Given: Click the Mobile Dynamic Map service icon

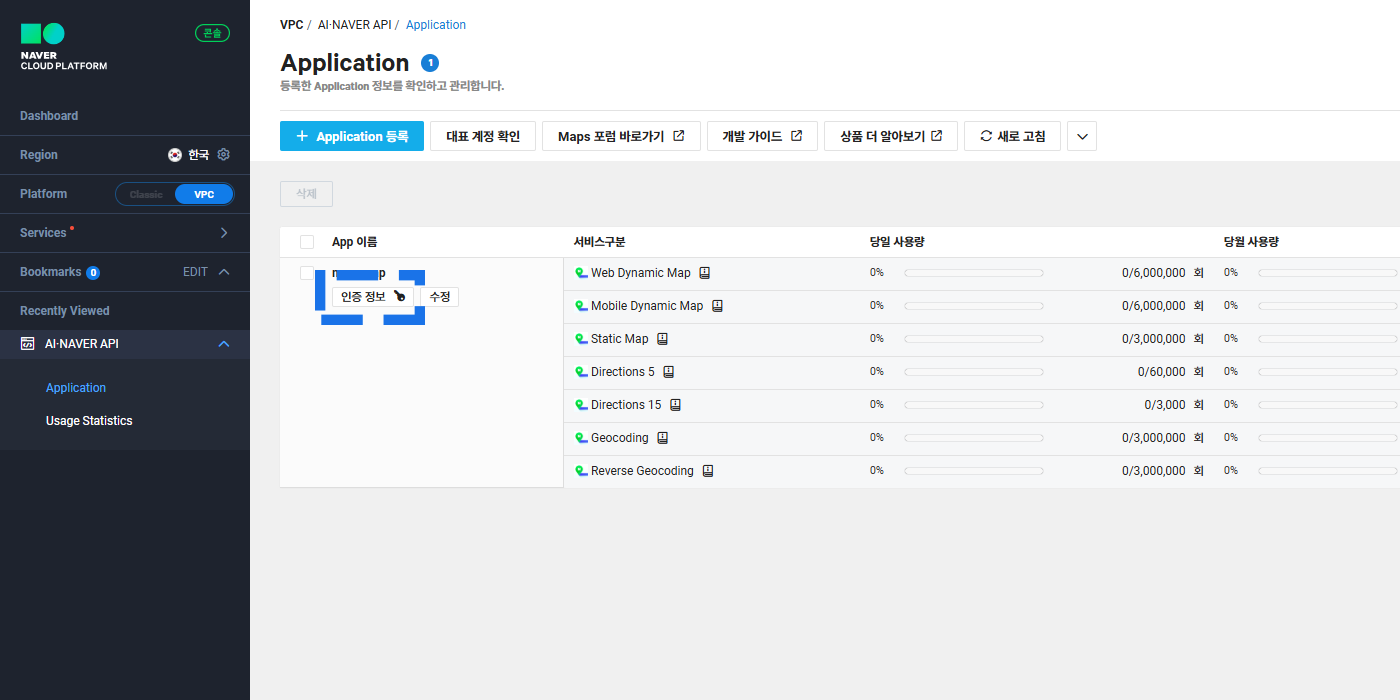Looking at the screenshot, I should pos(581,306).
